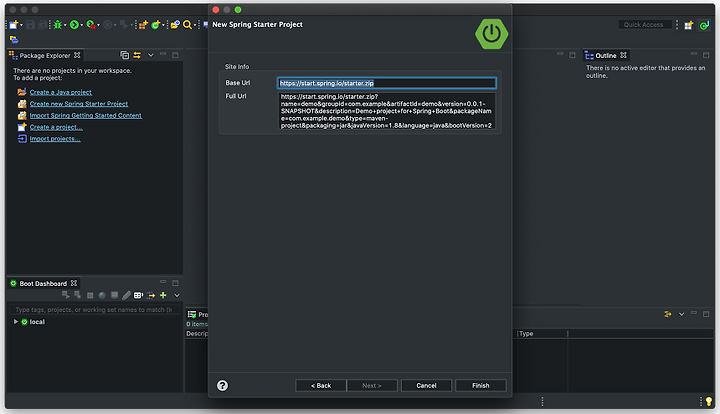This screenshot has height=414, width=720.
Task: Maximize the Package Explorer panel
Action: click(x=175, y=55)
